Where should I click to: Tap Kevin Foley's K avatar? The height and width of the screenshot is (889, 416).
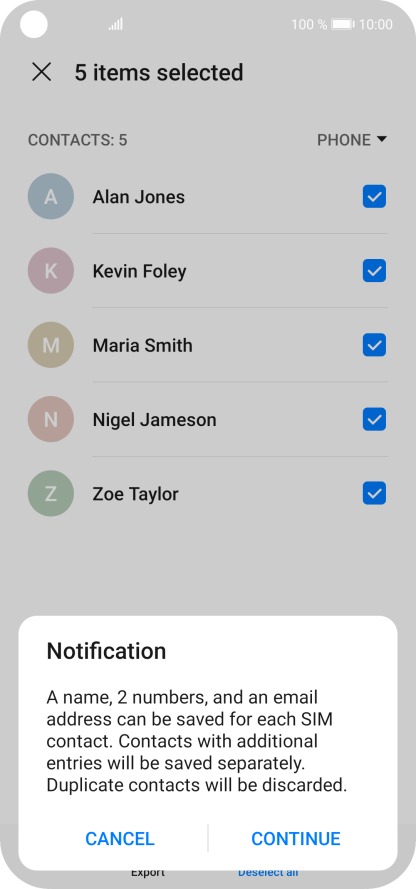50,271
